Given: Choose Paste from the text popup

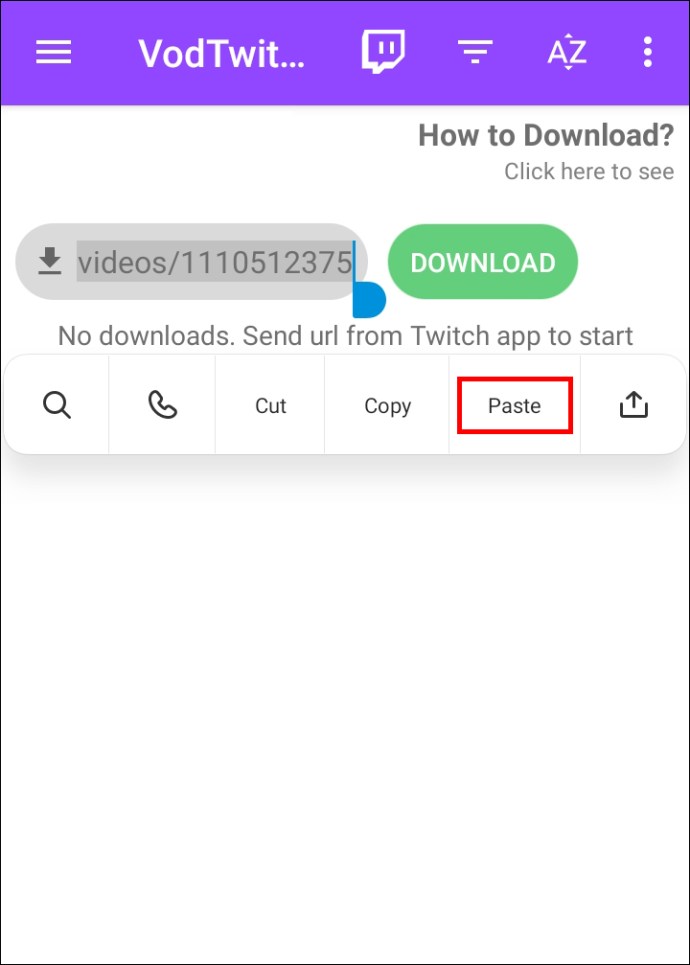Looking at the screenshot, I should pyautogui.click(x=515, y=406).
